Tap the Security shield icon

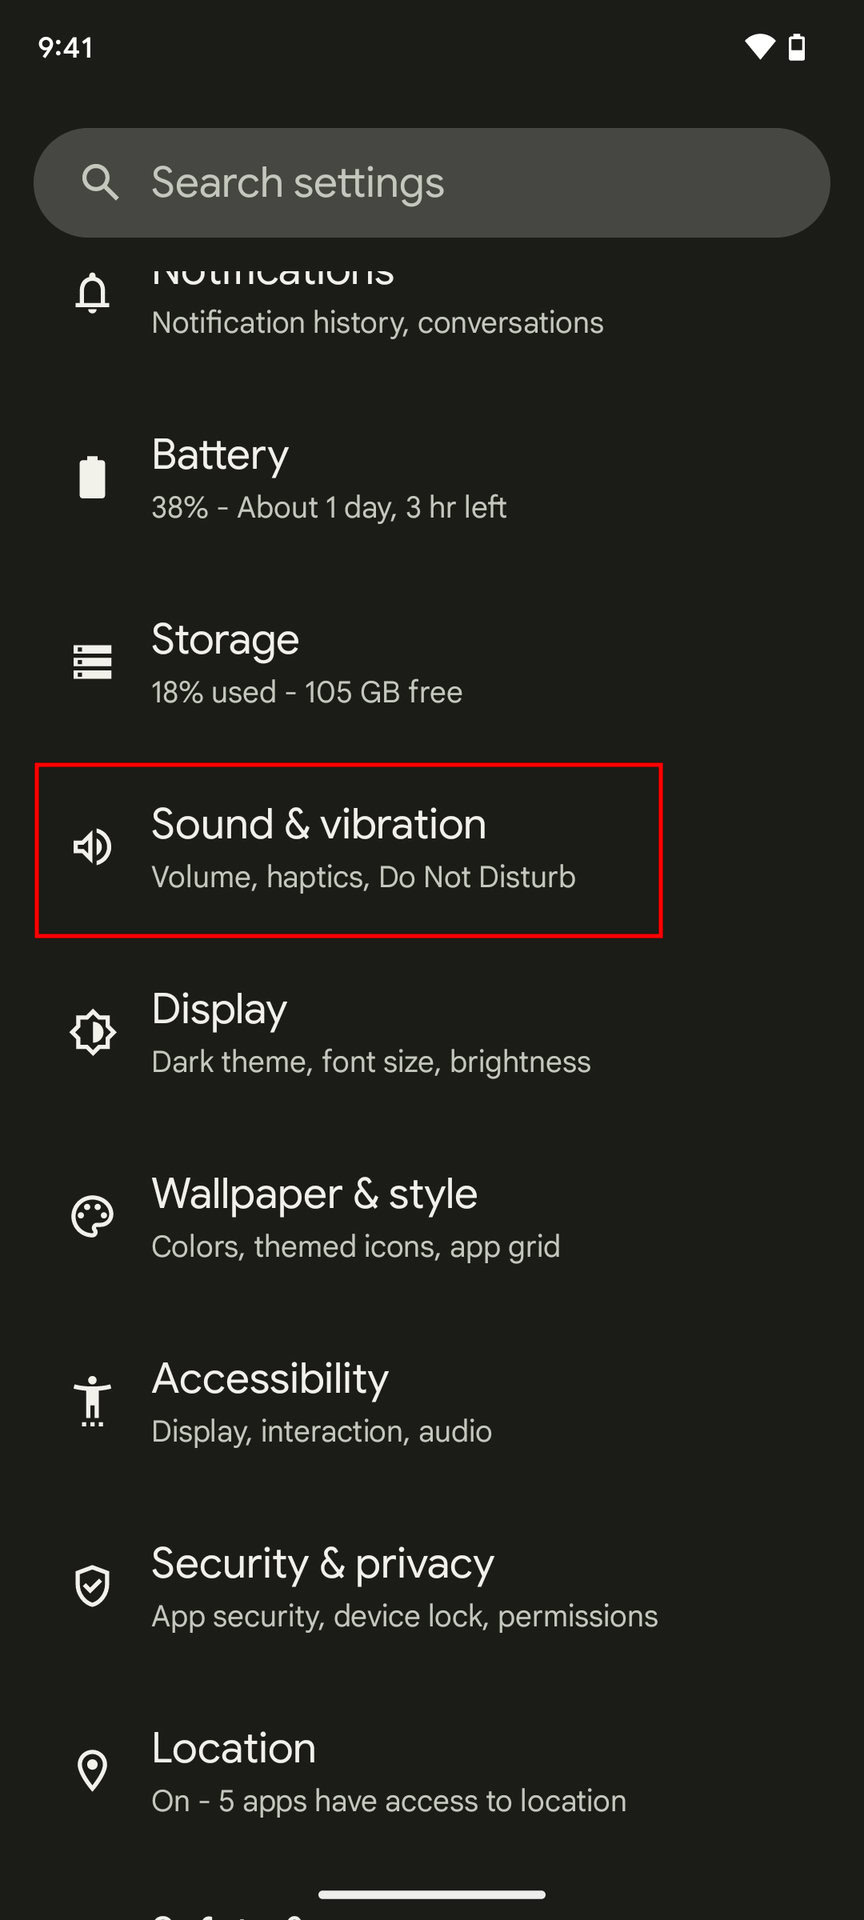[x=93, y=1586]
